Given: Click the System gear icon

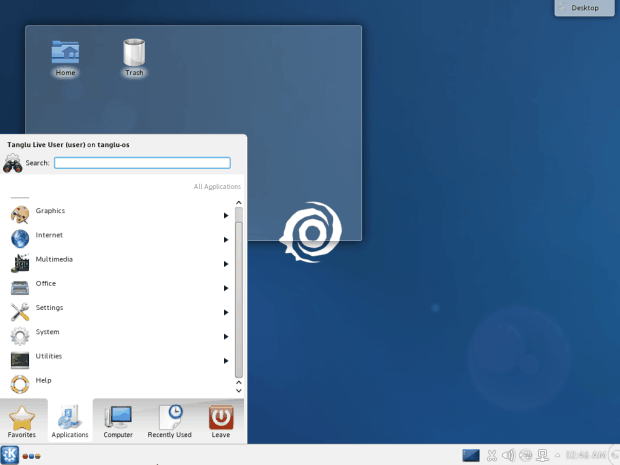Looking at the screenshot, I should coord(20,336).
